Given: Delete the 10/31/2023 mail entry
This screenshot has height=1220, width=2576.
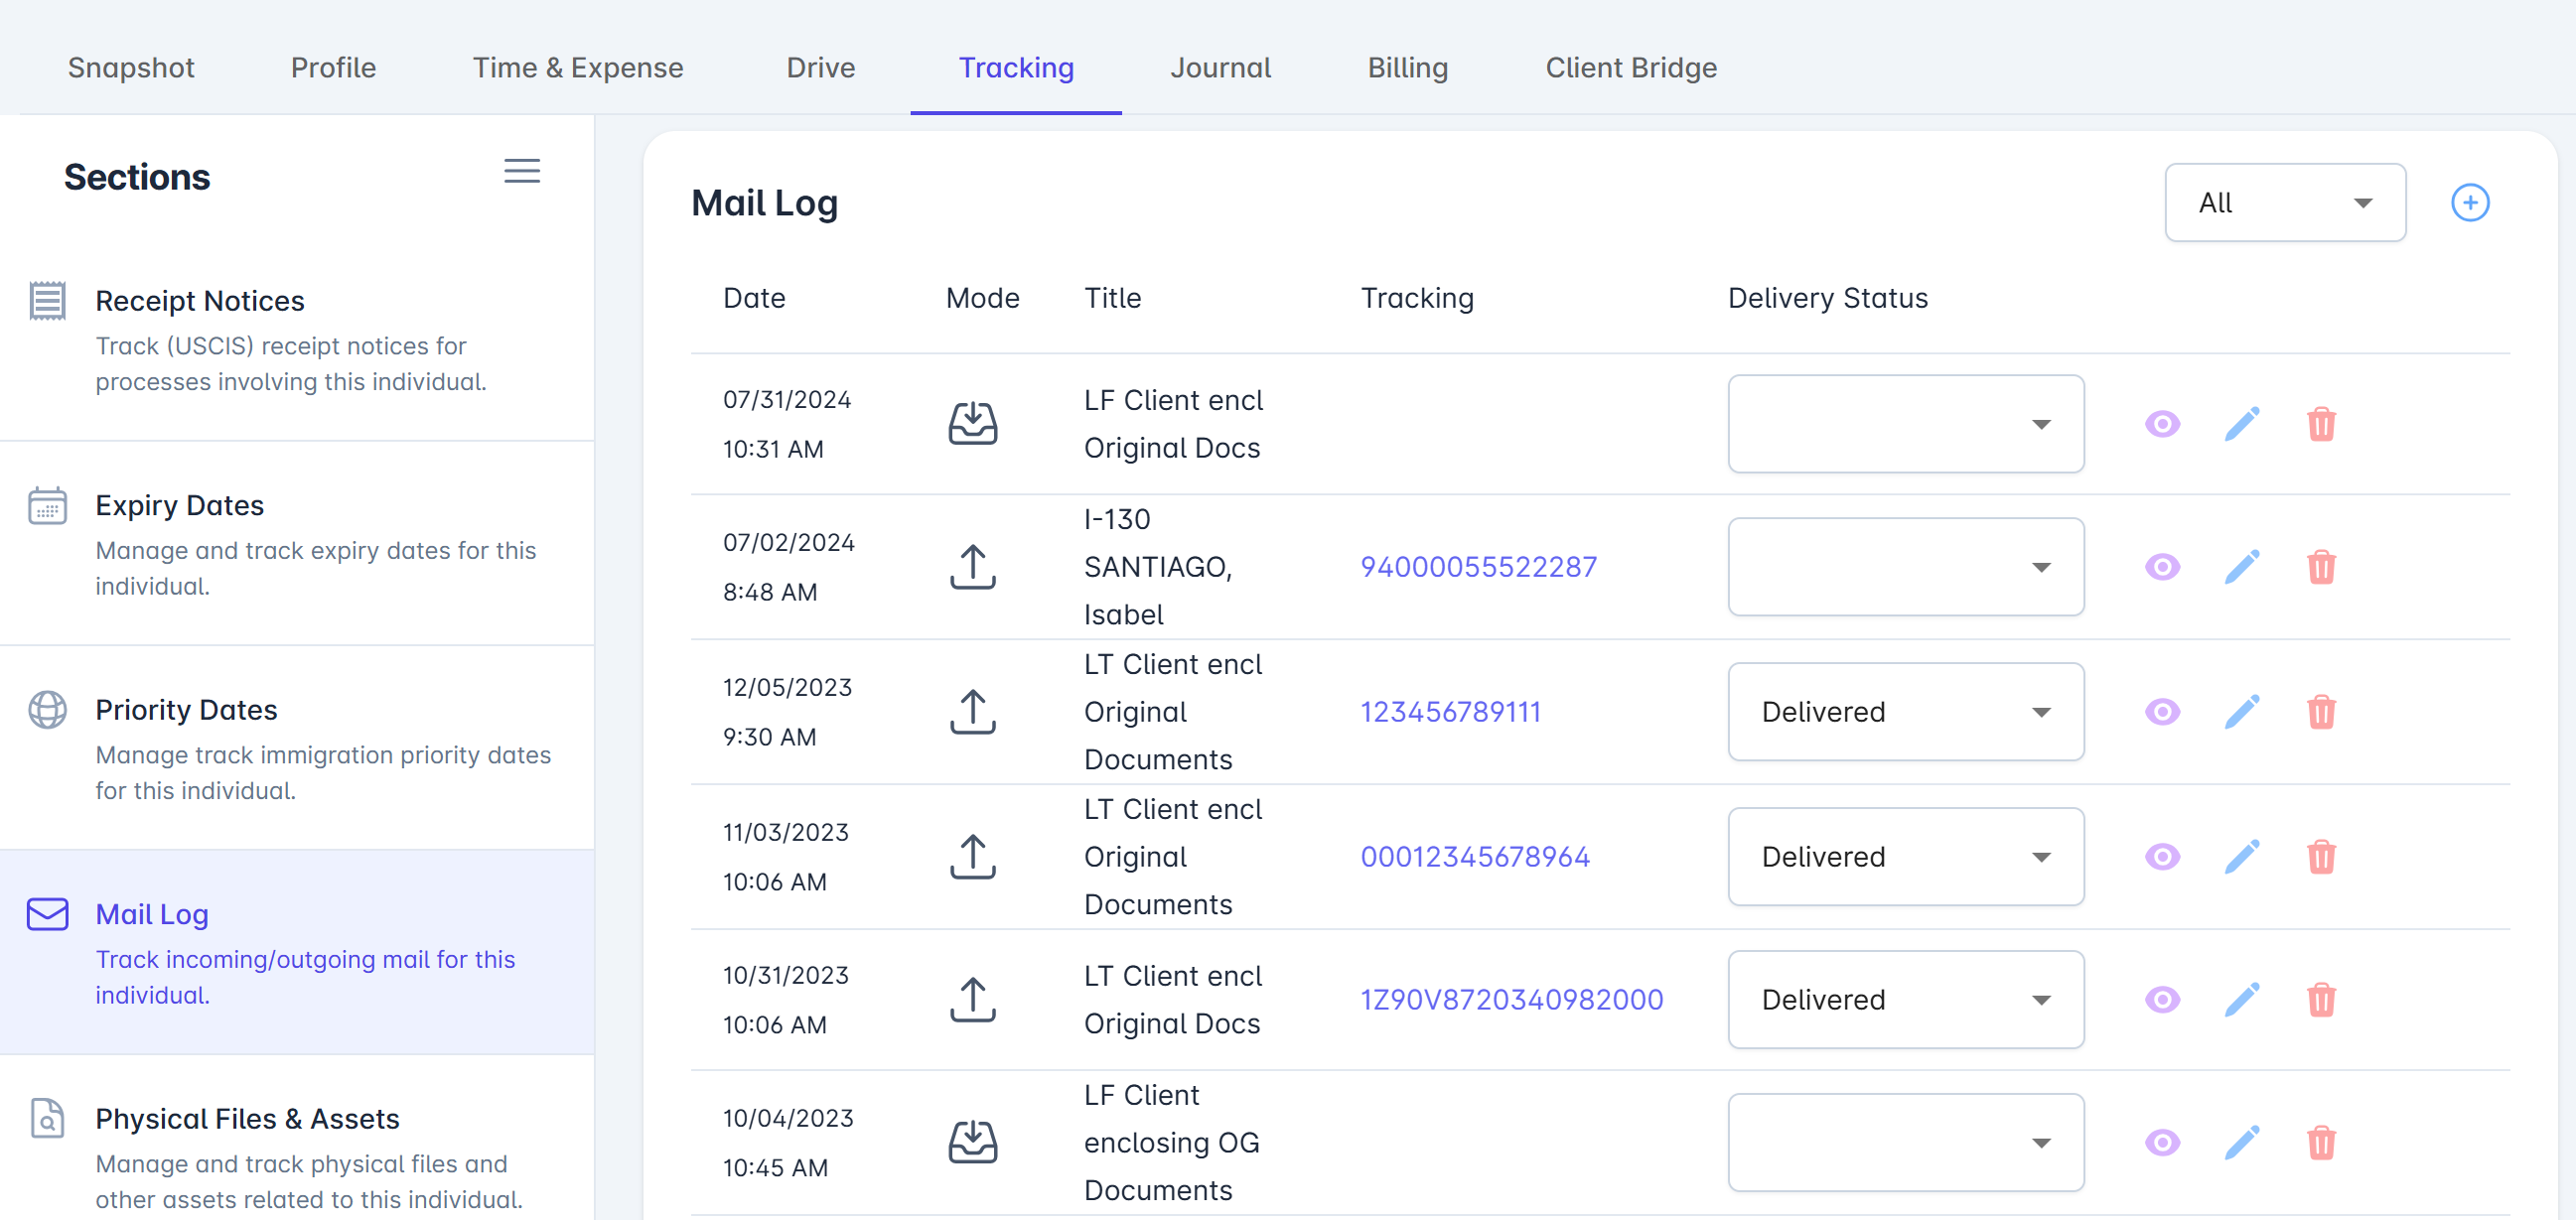Looking at the screenshot, I should 2321,1000.
